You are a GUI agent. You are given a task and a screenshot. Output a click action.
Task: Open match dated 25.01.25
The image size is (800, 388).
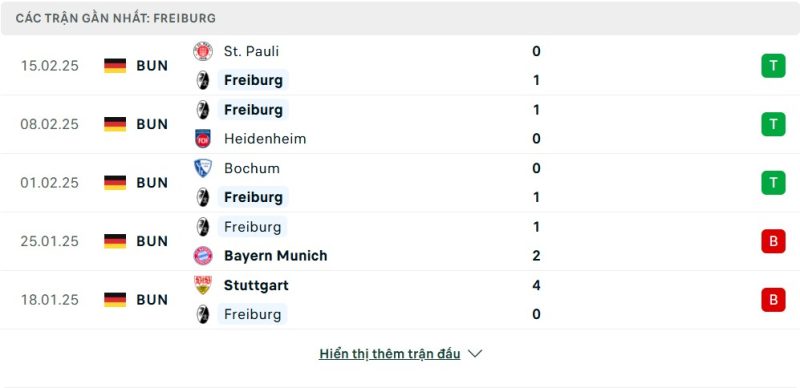pos(400,241)
